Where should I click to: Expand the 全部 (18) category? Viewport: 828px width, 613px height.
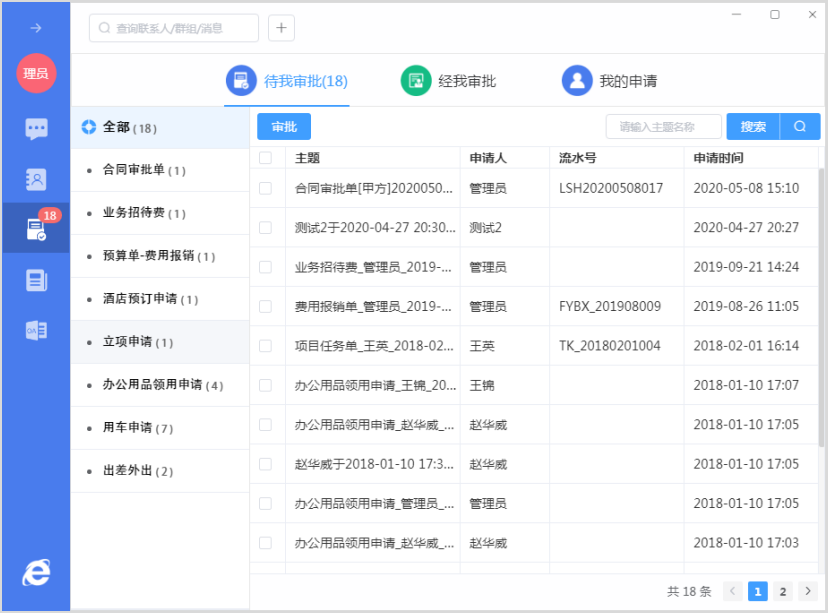tap(120, 127)
